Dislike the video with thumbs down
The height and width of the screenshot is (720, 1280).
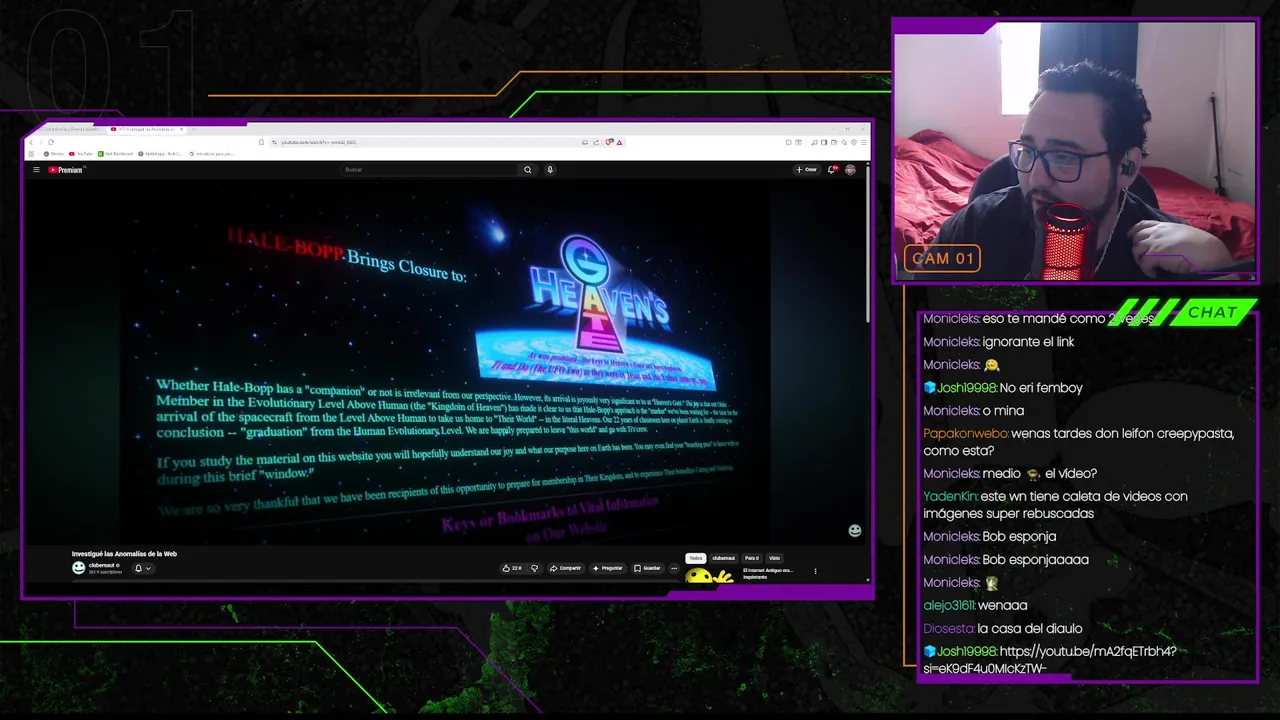(x=534, y=568)
